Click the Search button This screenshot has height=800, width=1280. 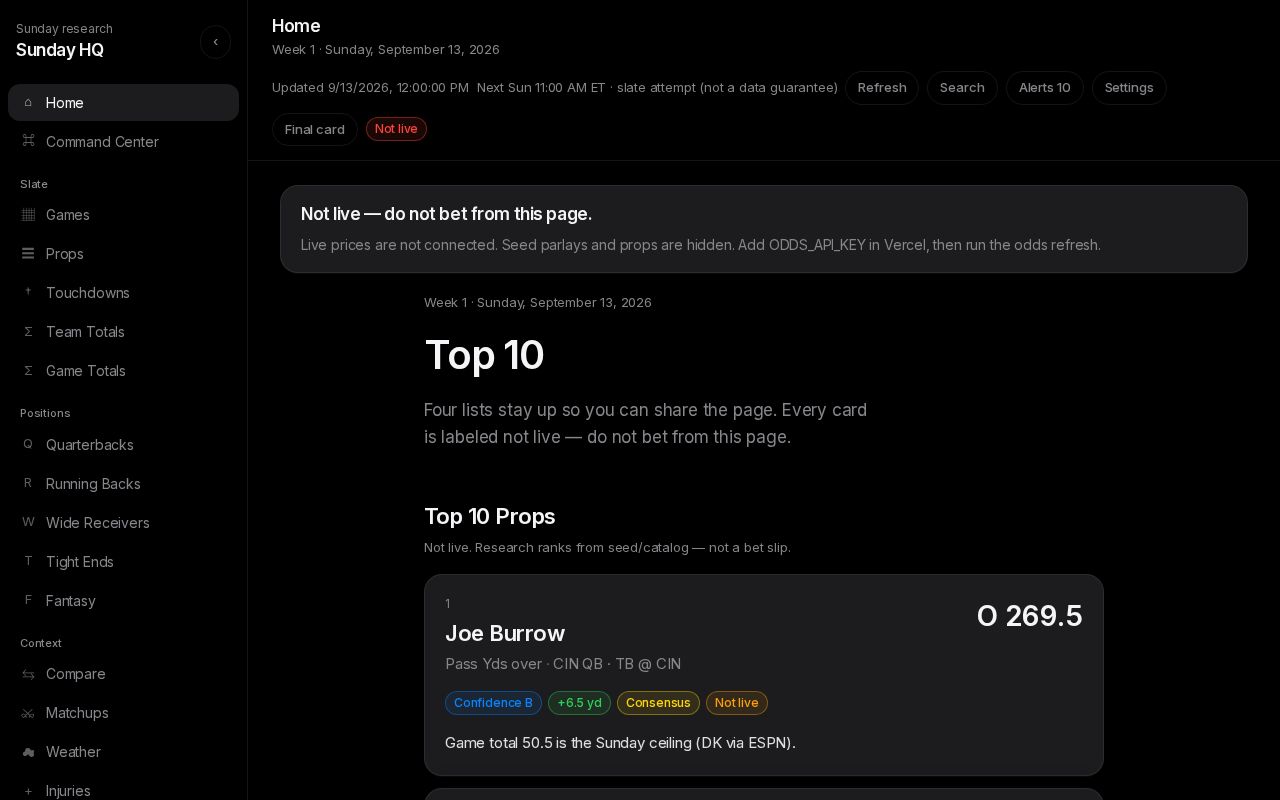pos(962,88)
